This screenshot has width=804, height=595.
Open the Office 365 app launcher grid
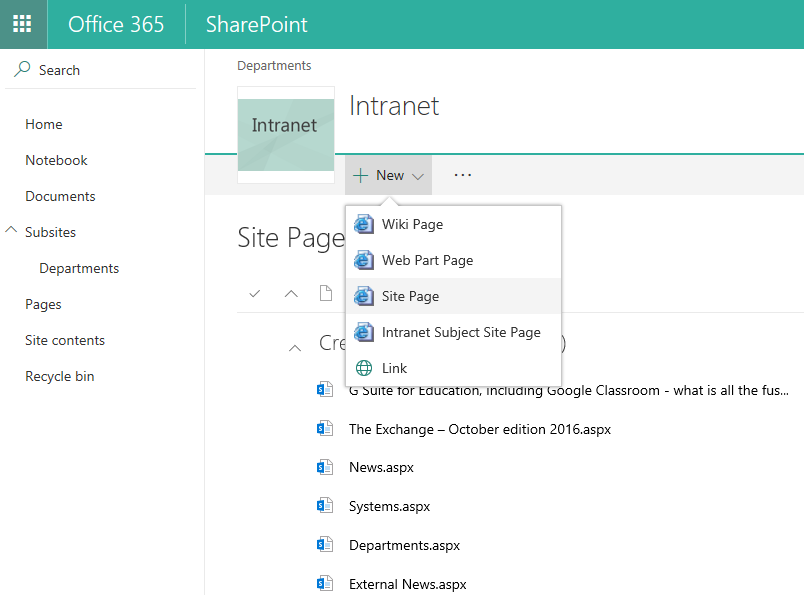tap(22, 24)
